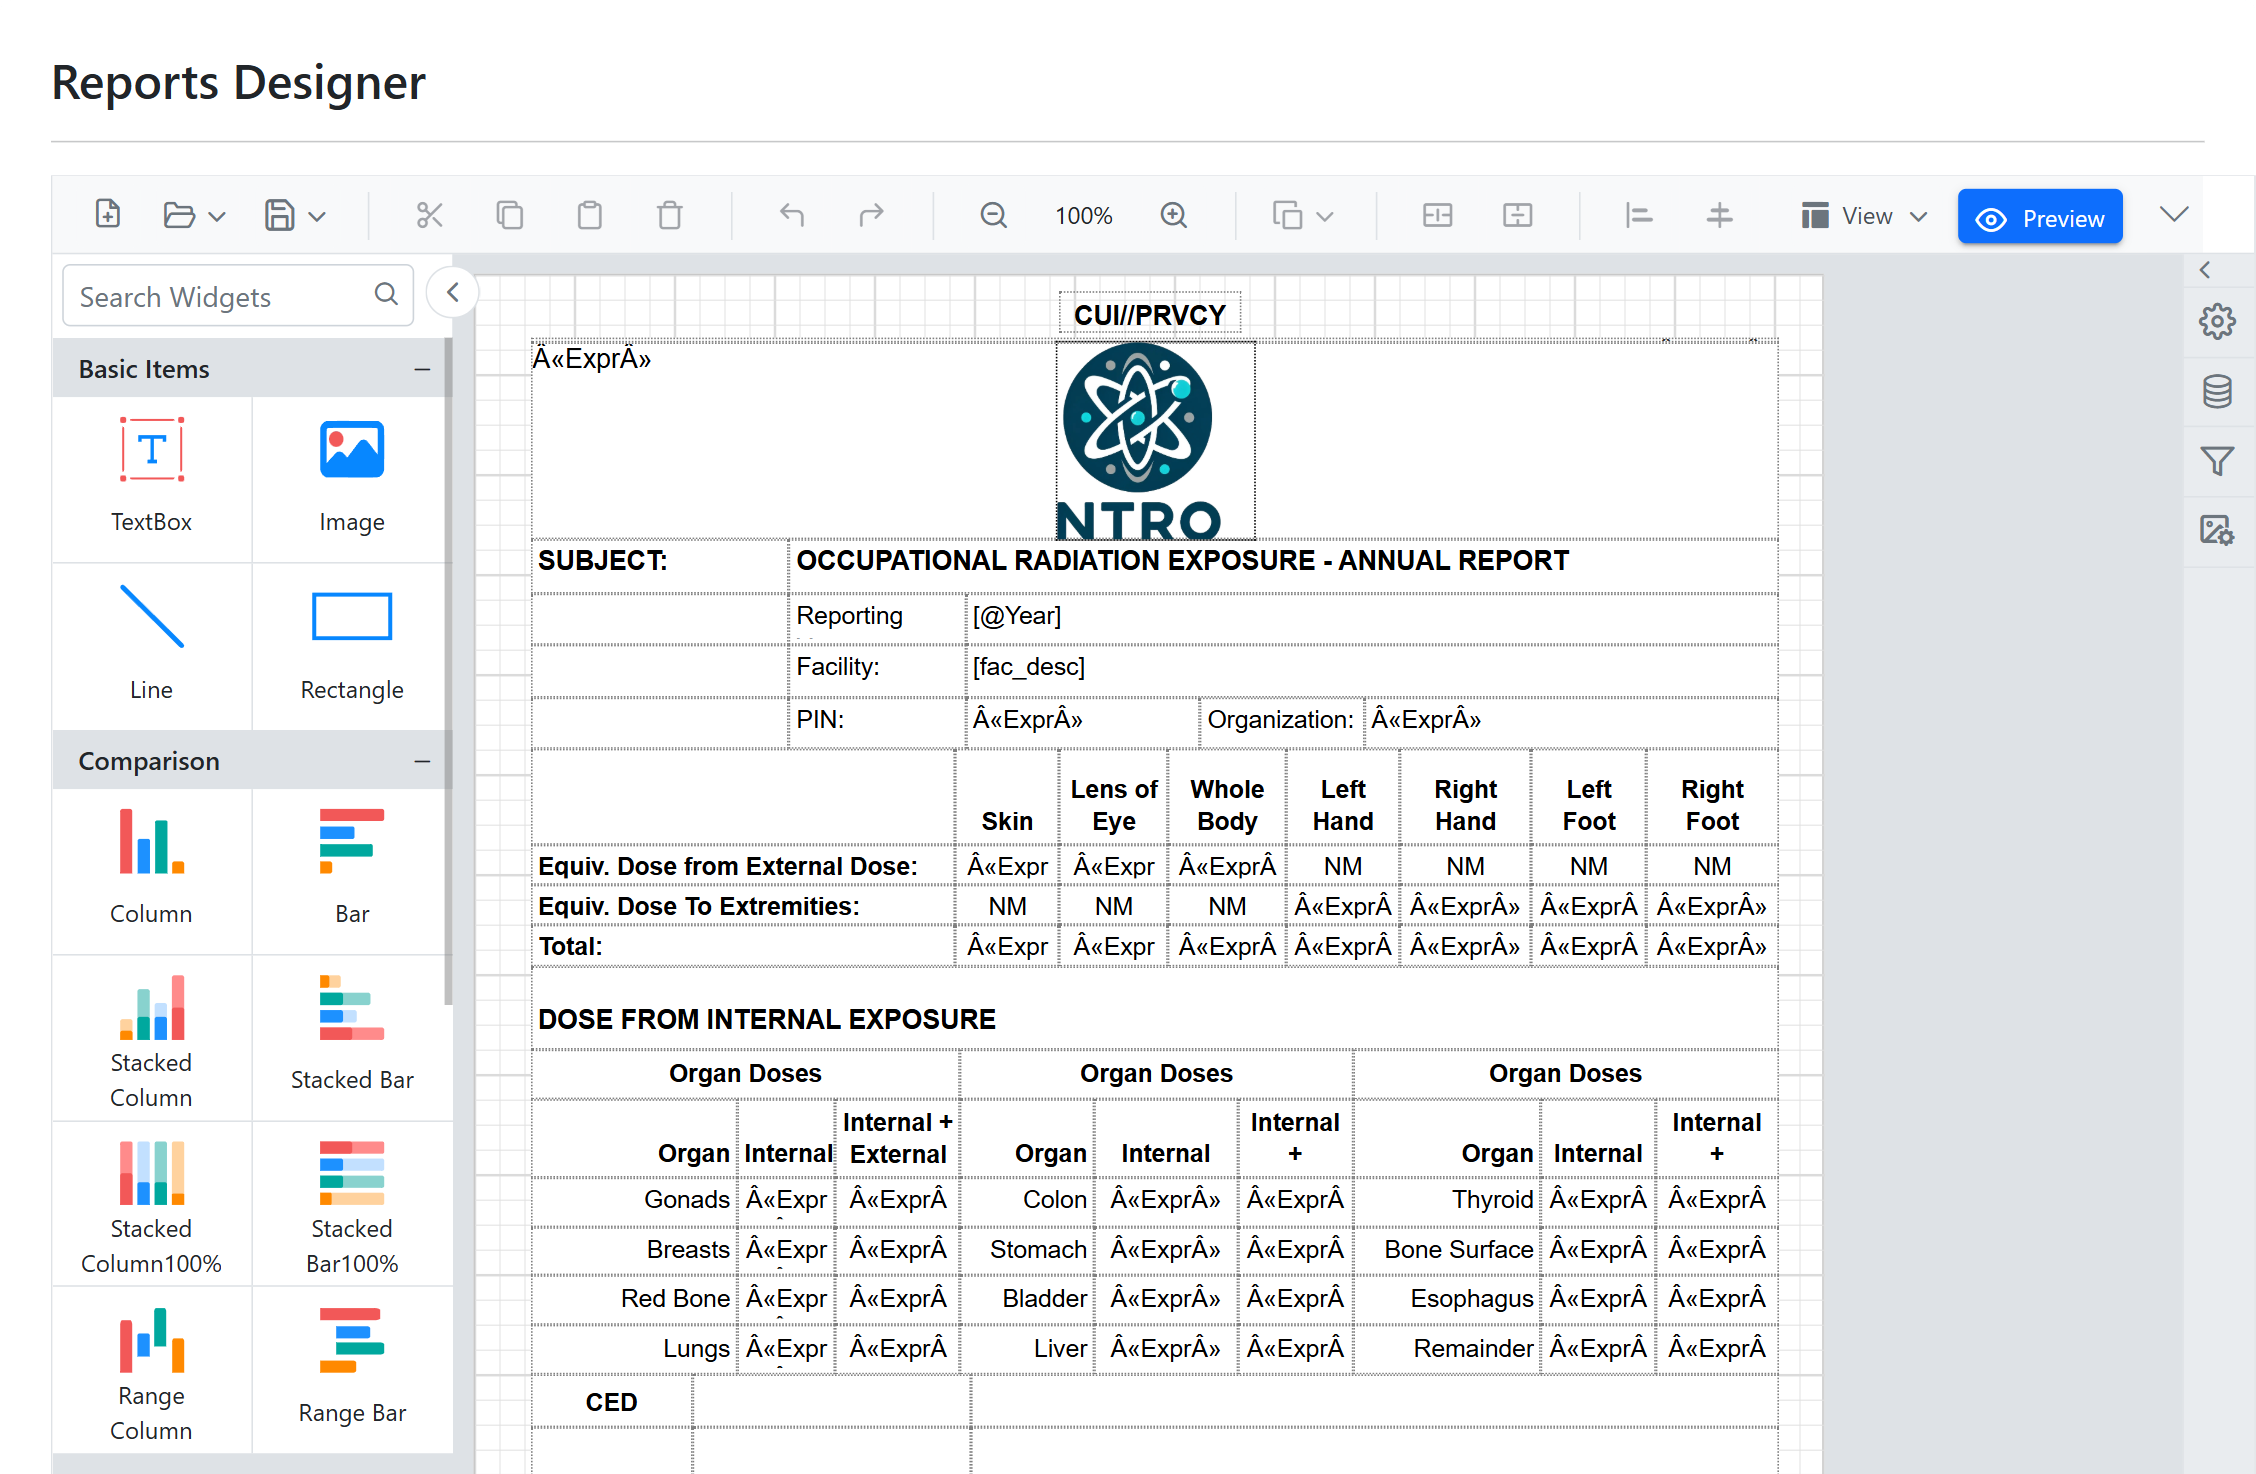2256x1474 pixels.
Task: Collapse the Comparison section
Action: [422, 762]
